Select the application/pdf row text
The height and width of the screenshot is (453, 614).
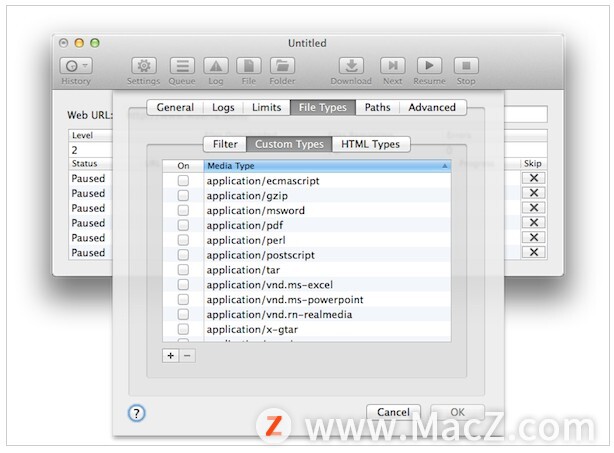[x=245, y=226]
